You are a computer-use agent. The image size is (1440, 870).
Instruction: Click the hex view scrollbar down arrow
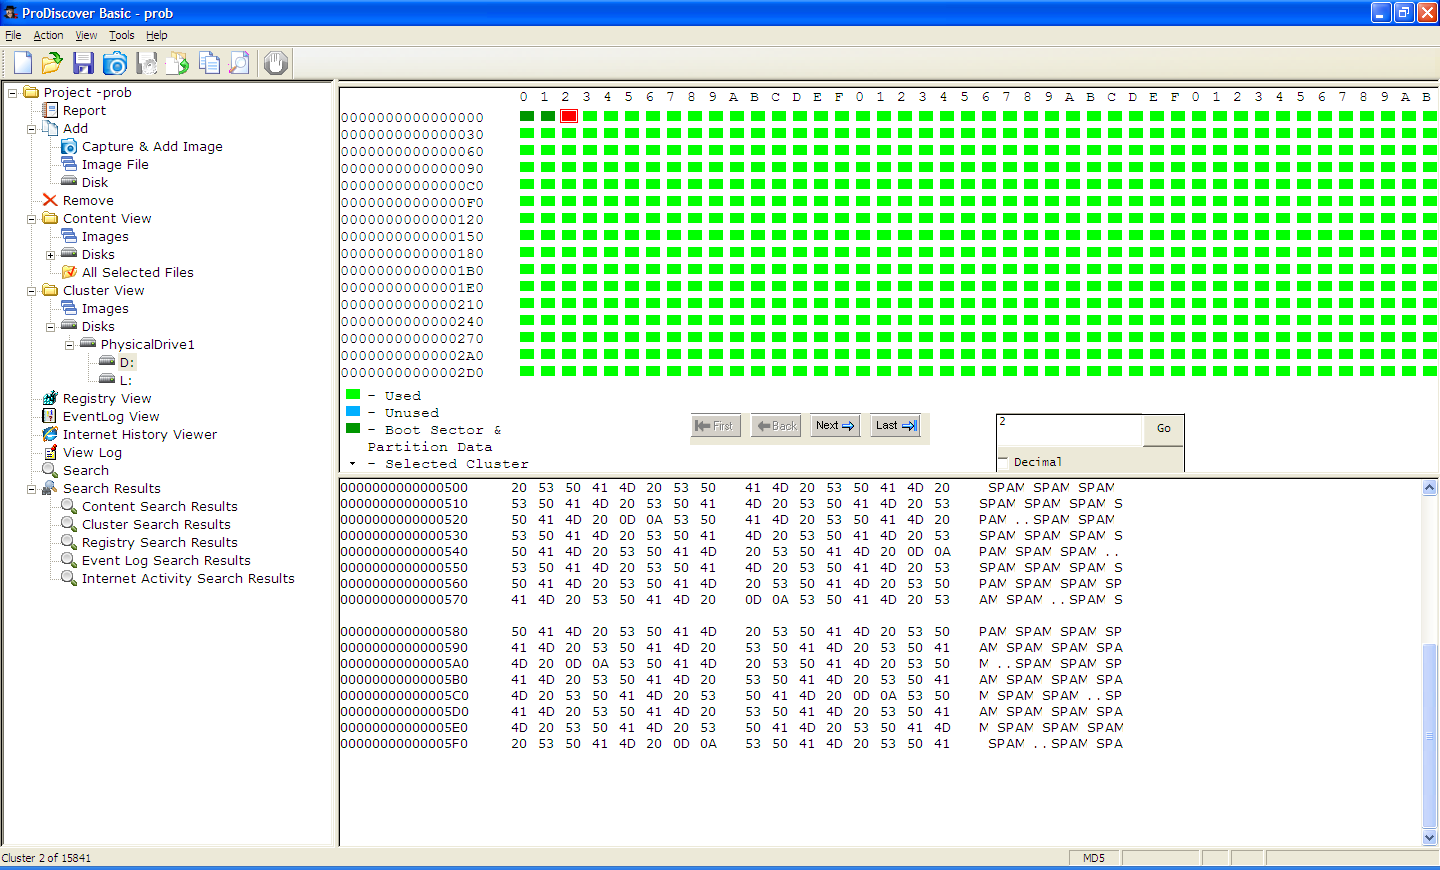(1430, 837)
